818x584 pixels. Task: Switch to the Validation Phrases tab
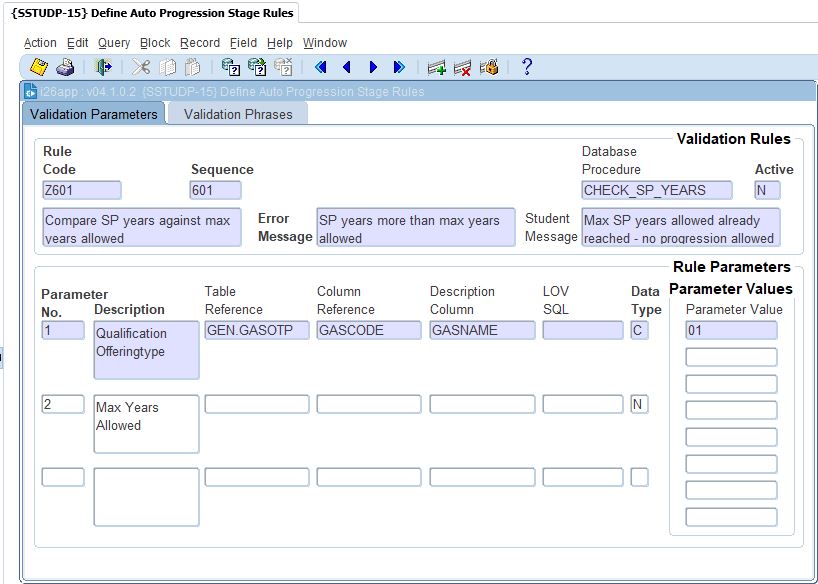(238, 114)
